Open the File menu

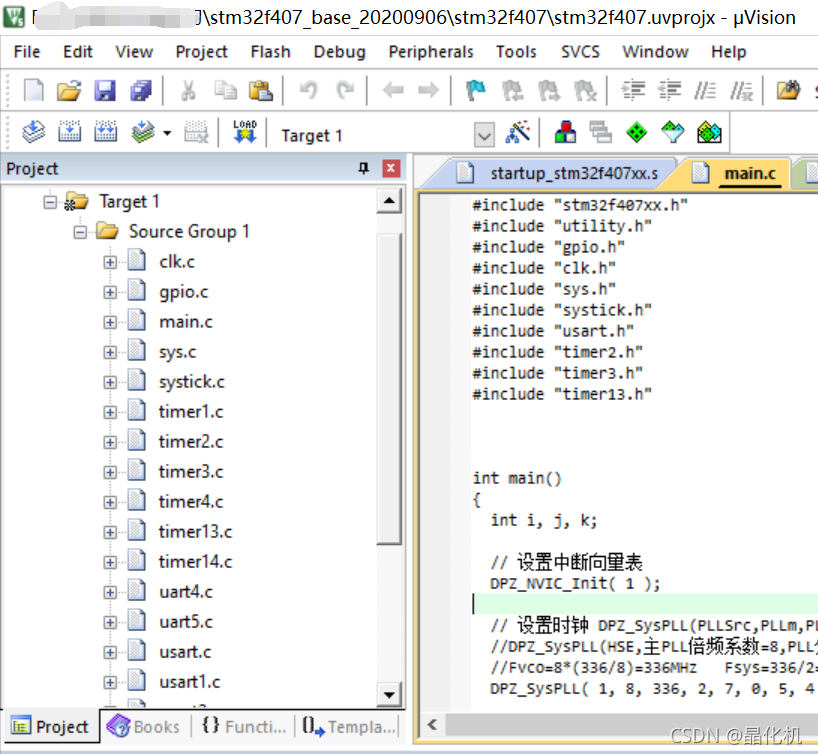coord(27,52)
